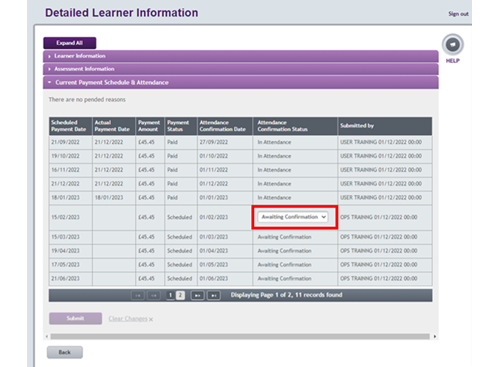Click the scrollbar right arrow
This screenshot has width=500, height=367.
435,336
